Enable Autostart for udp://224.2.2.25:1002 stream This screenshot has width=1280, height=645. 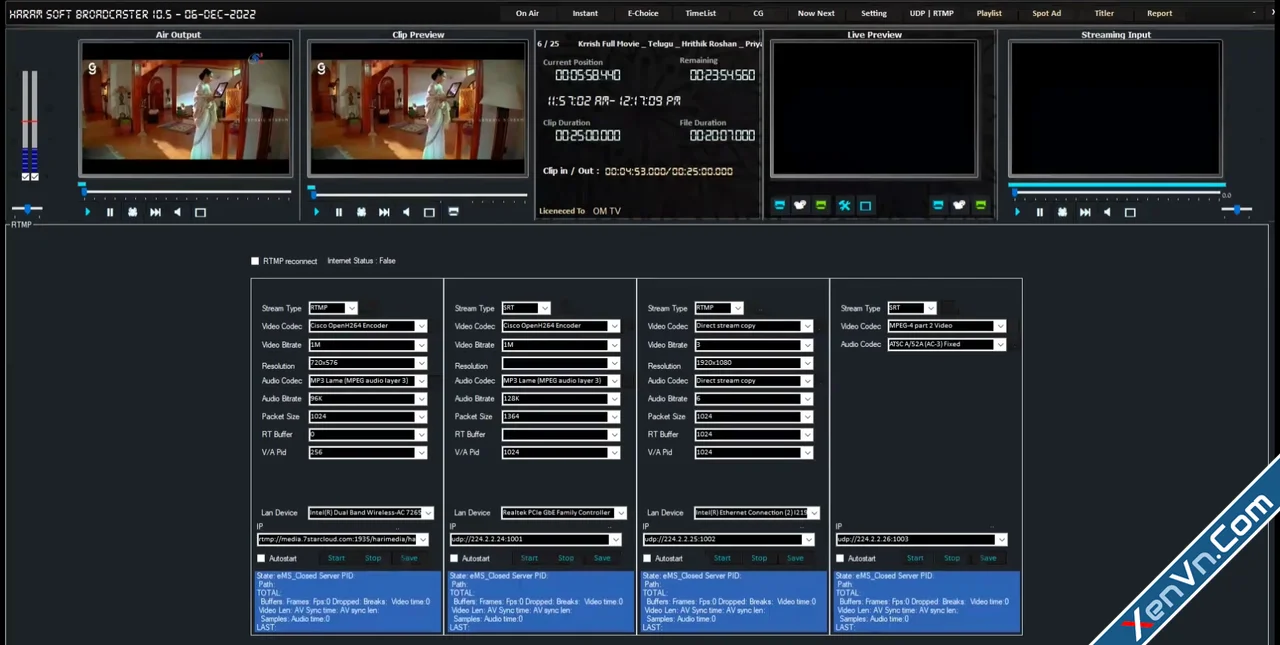pyautogui.click(x=647, y=558)
